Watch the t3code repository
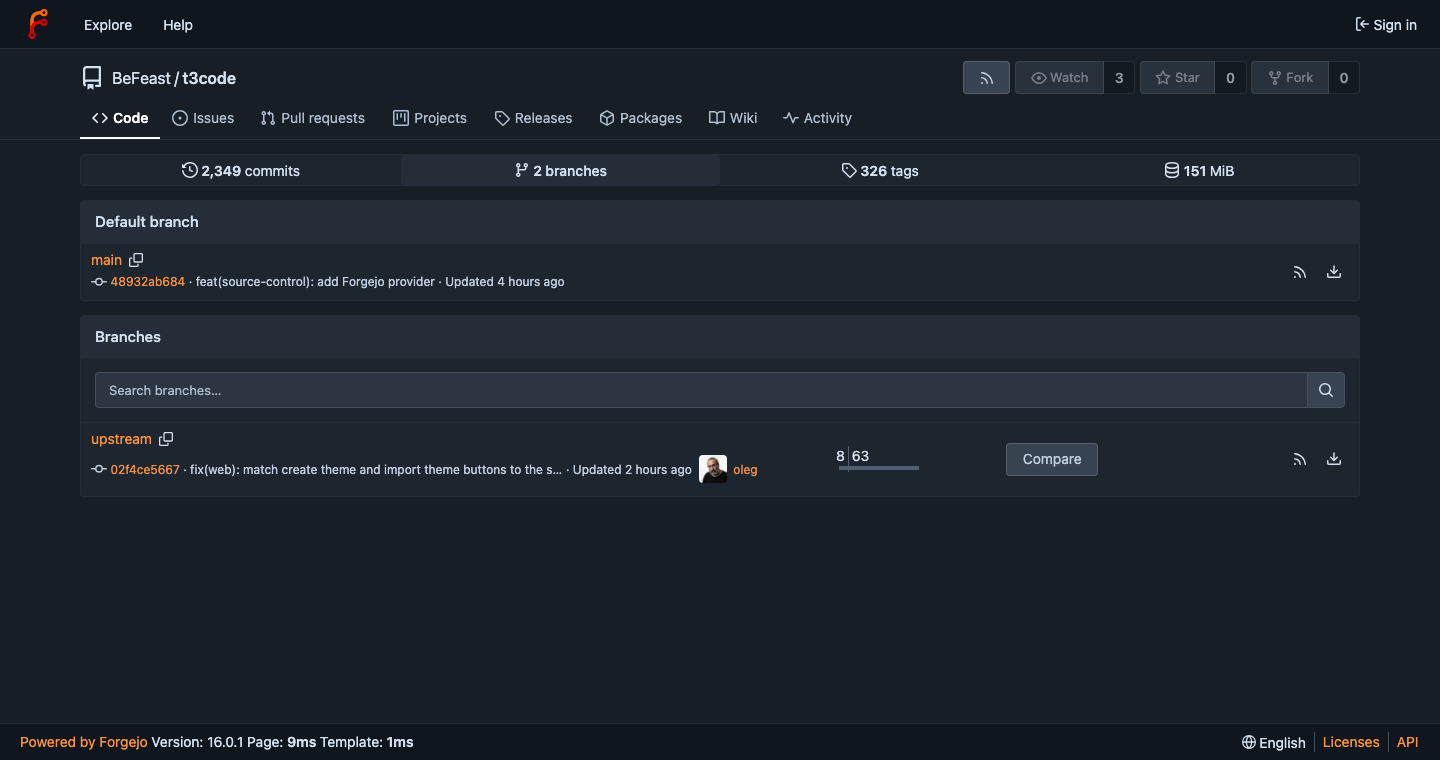This screenshot has width=1440, height=760. (x=1059, y=78)
